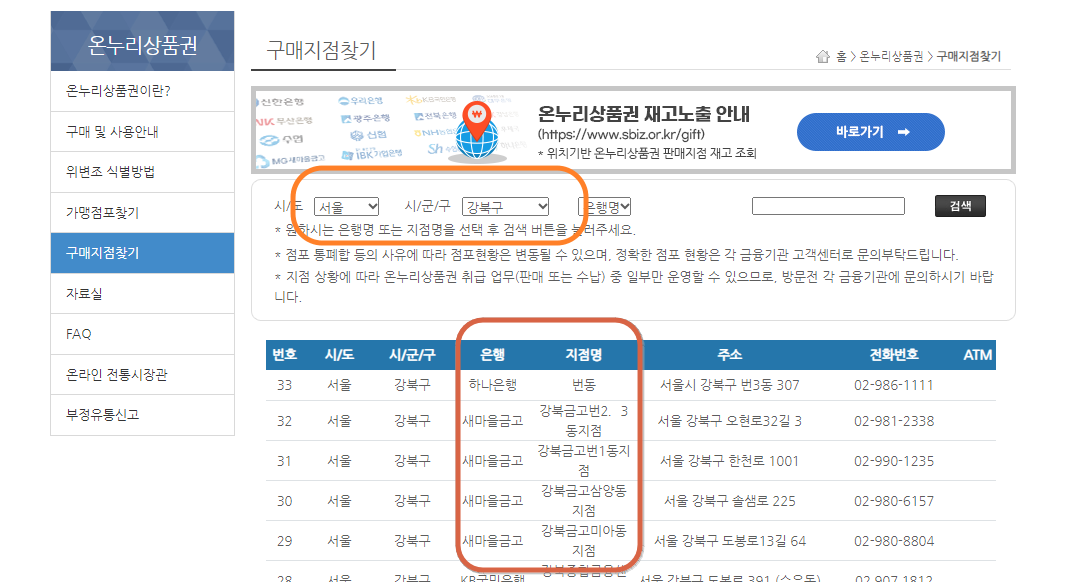This screenshot has height=582, width=1078.
Task: Click phone number 02-981-2338
Action: point(894,421)
